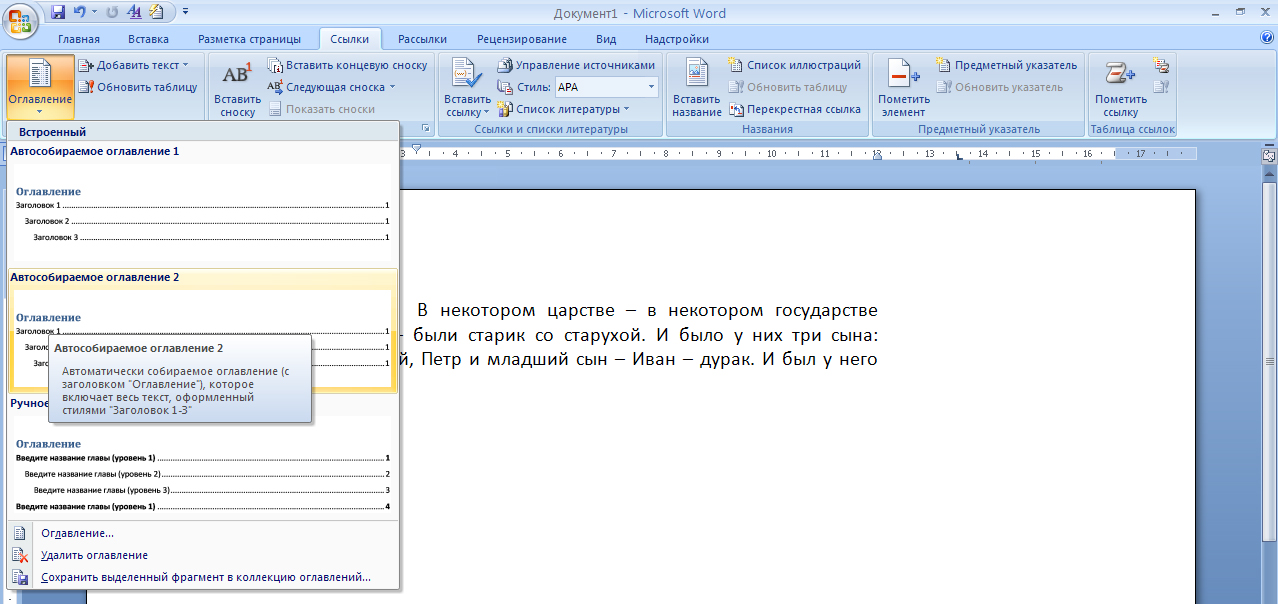Insert endnote with Вставить концевую сноску
Screen dimensions: 1278x604
347,65
